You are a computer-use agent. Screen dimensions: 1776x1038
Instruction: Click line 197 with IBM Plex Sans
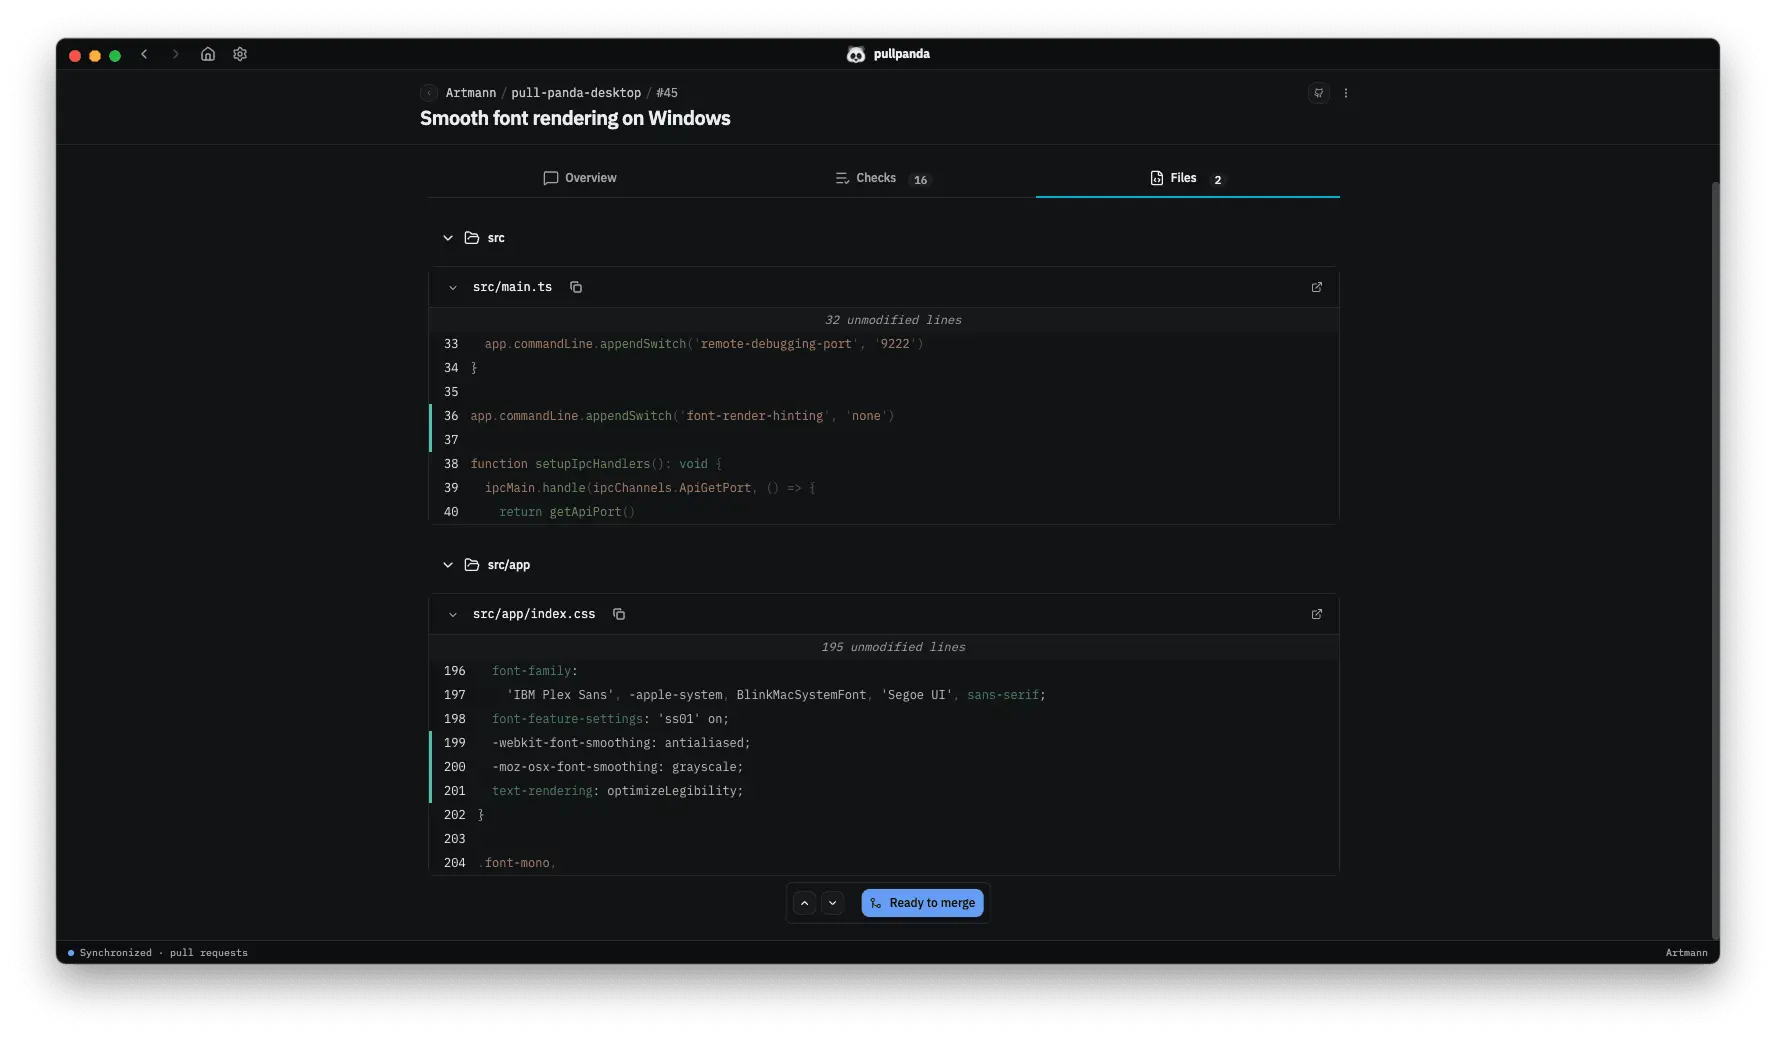click(884, 695)
